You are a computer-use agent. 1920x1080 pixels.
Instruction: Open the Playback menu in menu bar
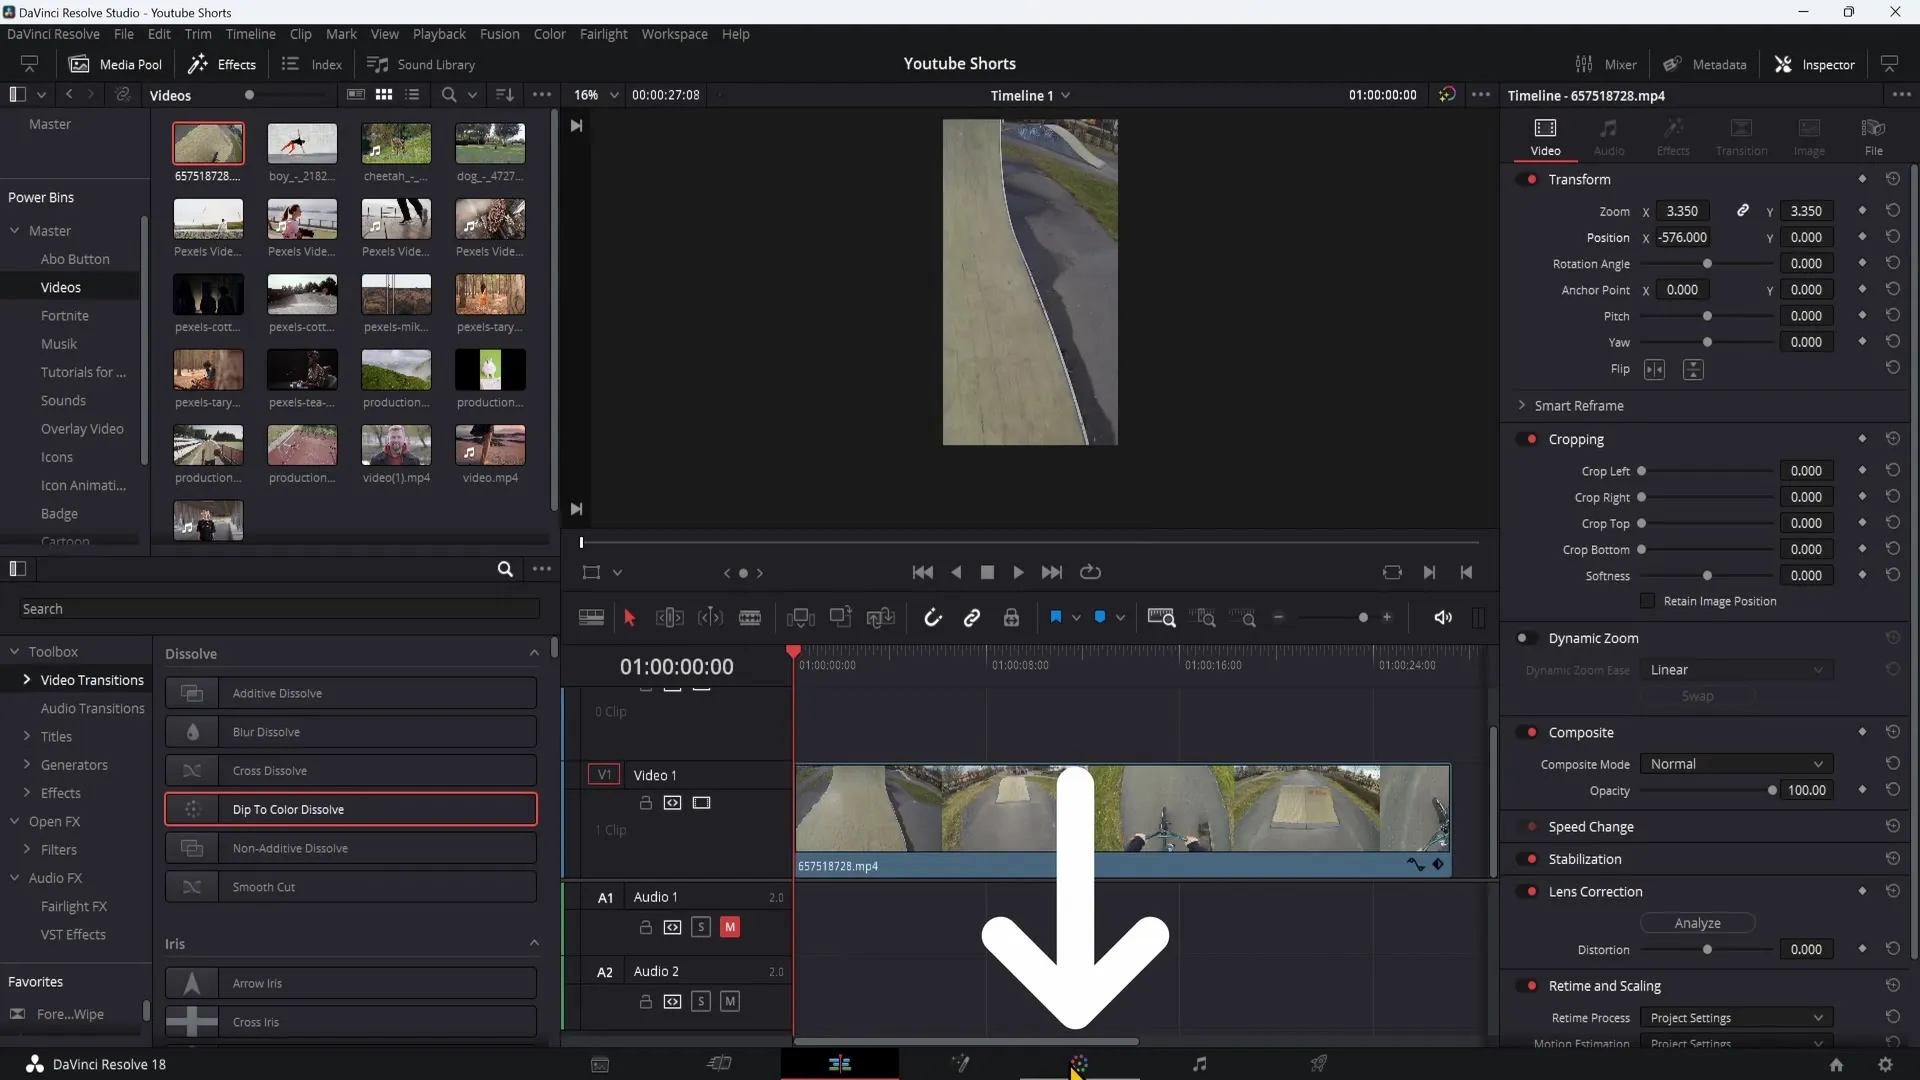(439, 33)
